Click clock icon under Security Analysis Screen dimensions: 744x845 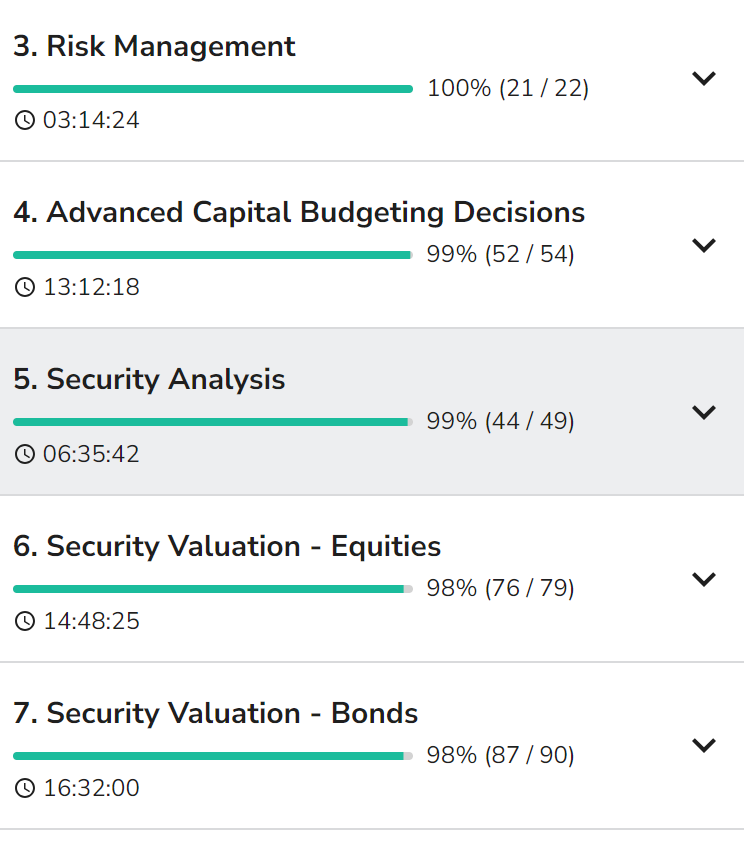click(x=24, y=455)
